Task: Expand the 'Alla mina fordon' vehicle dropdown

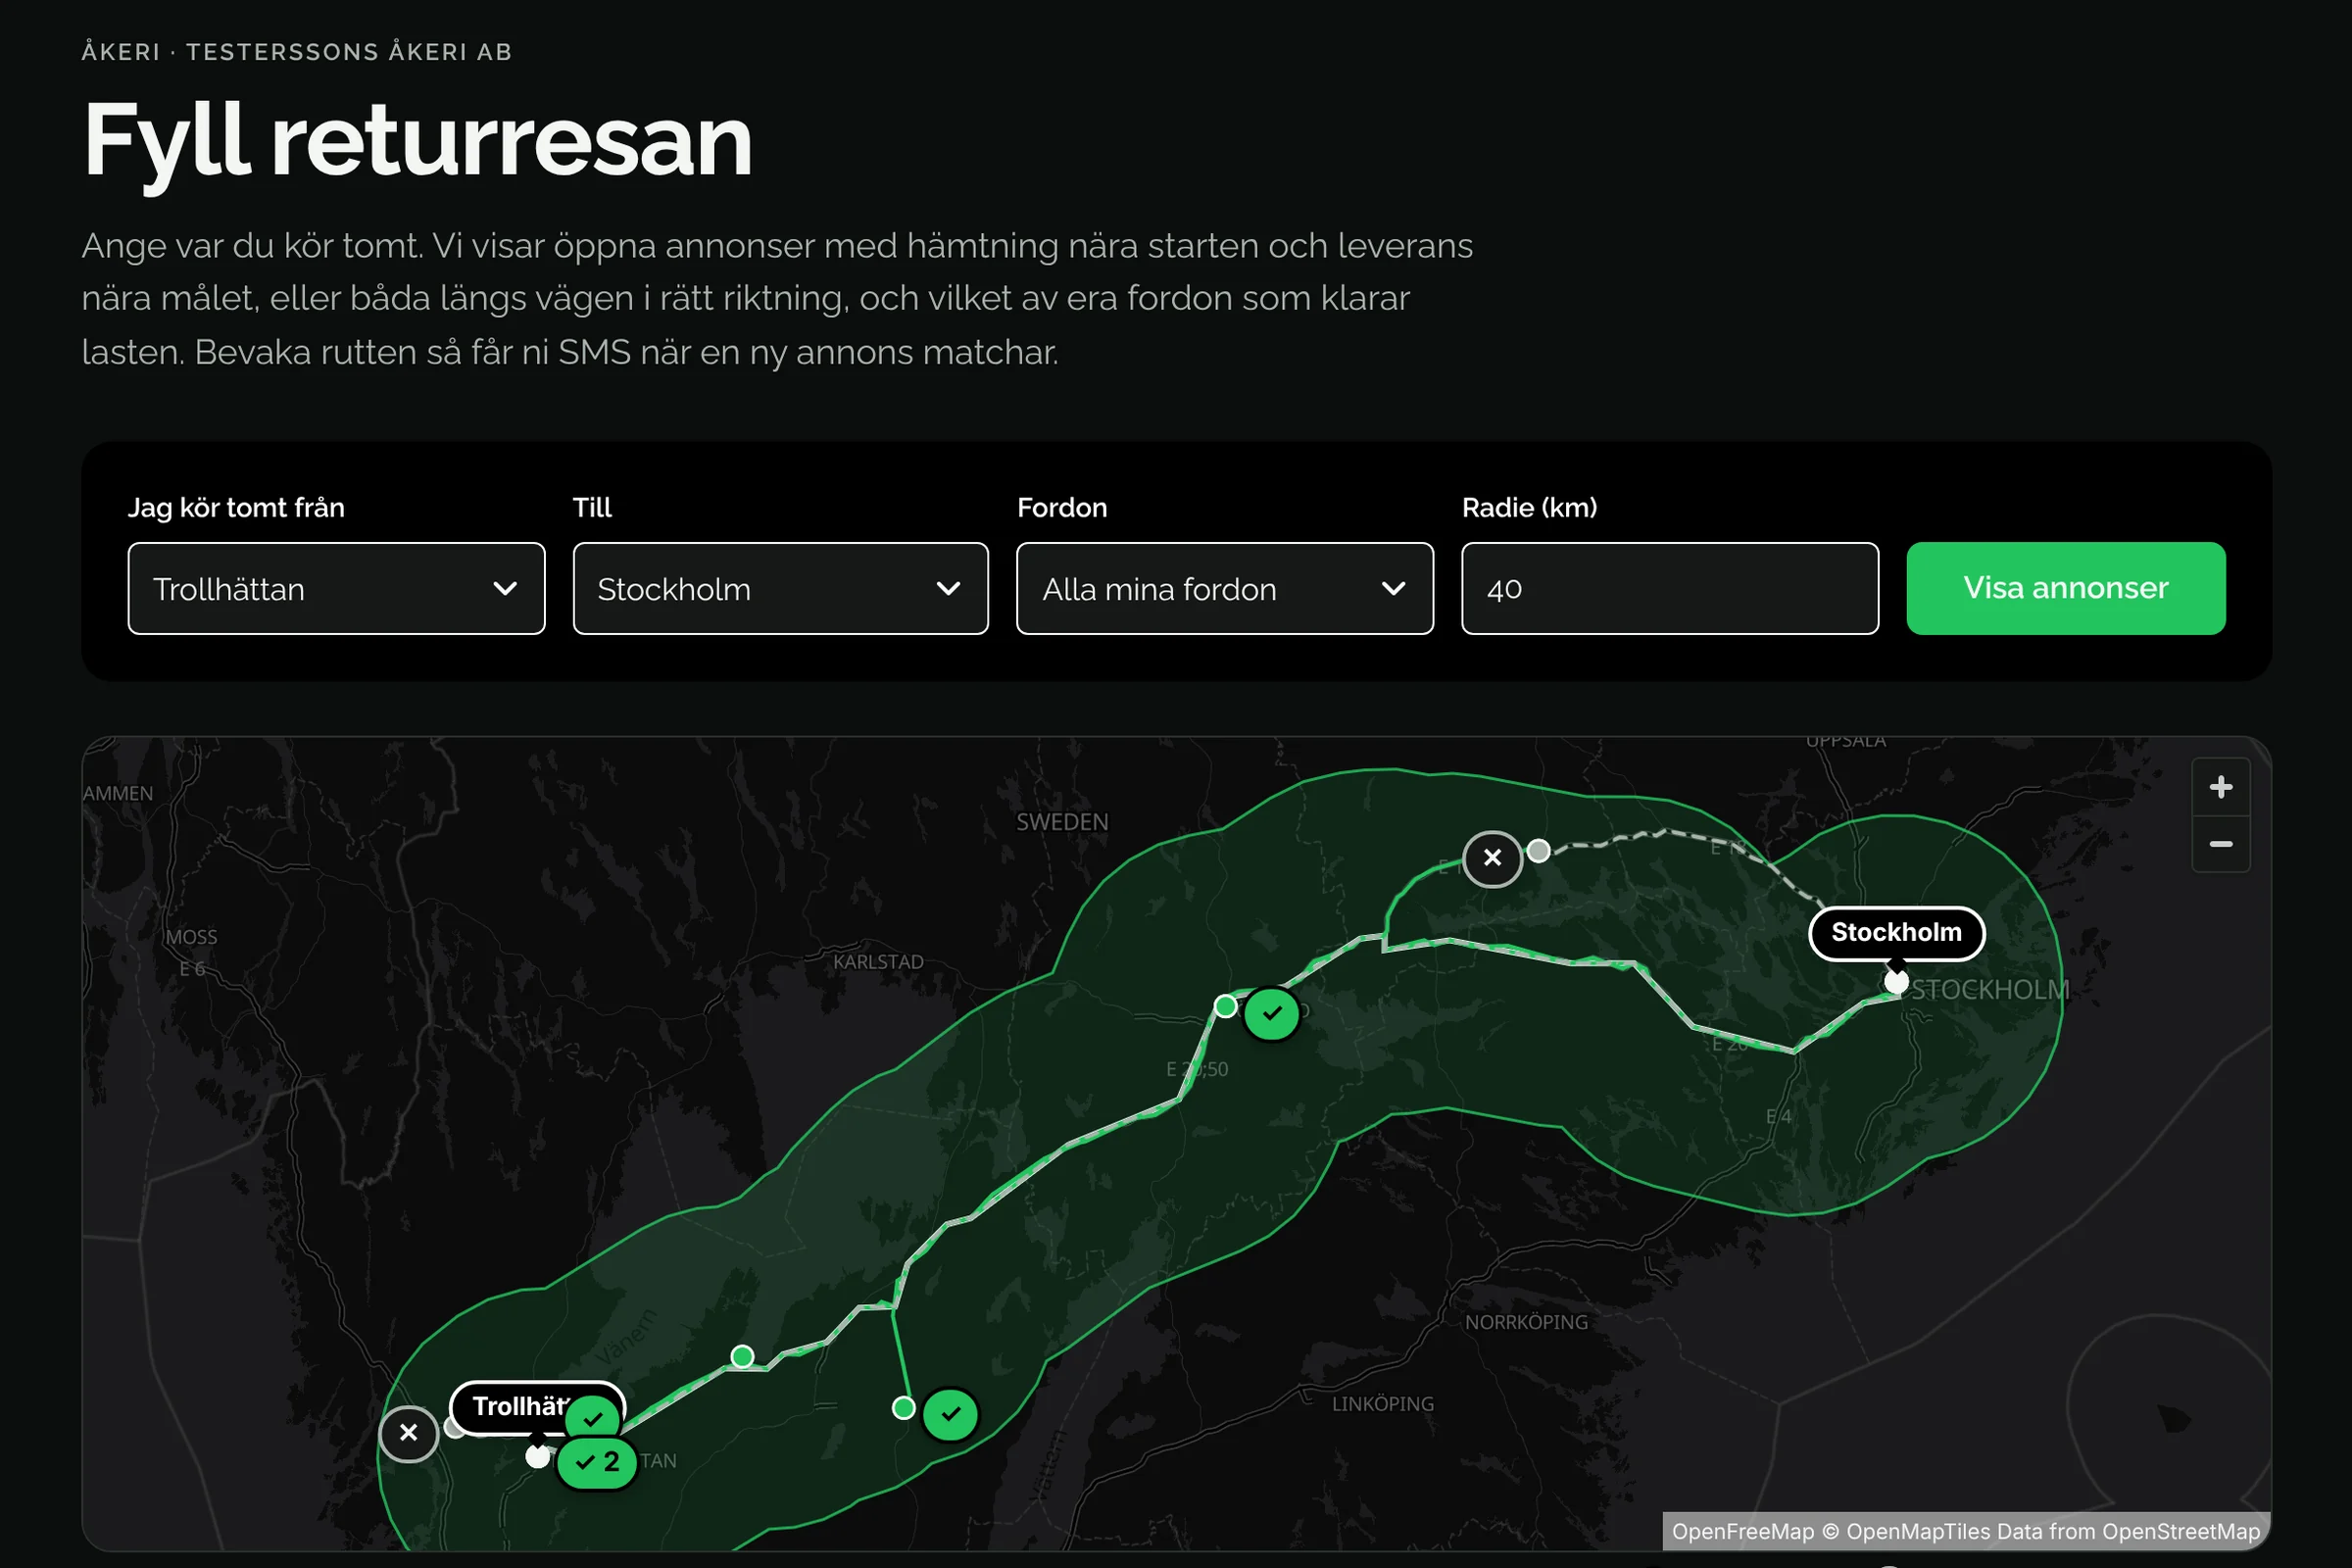Action: (1224, 588)
